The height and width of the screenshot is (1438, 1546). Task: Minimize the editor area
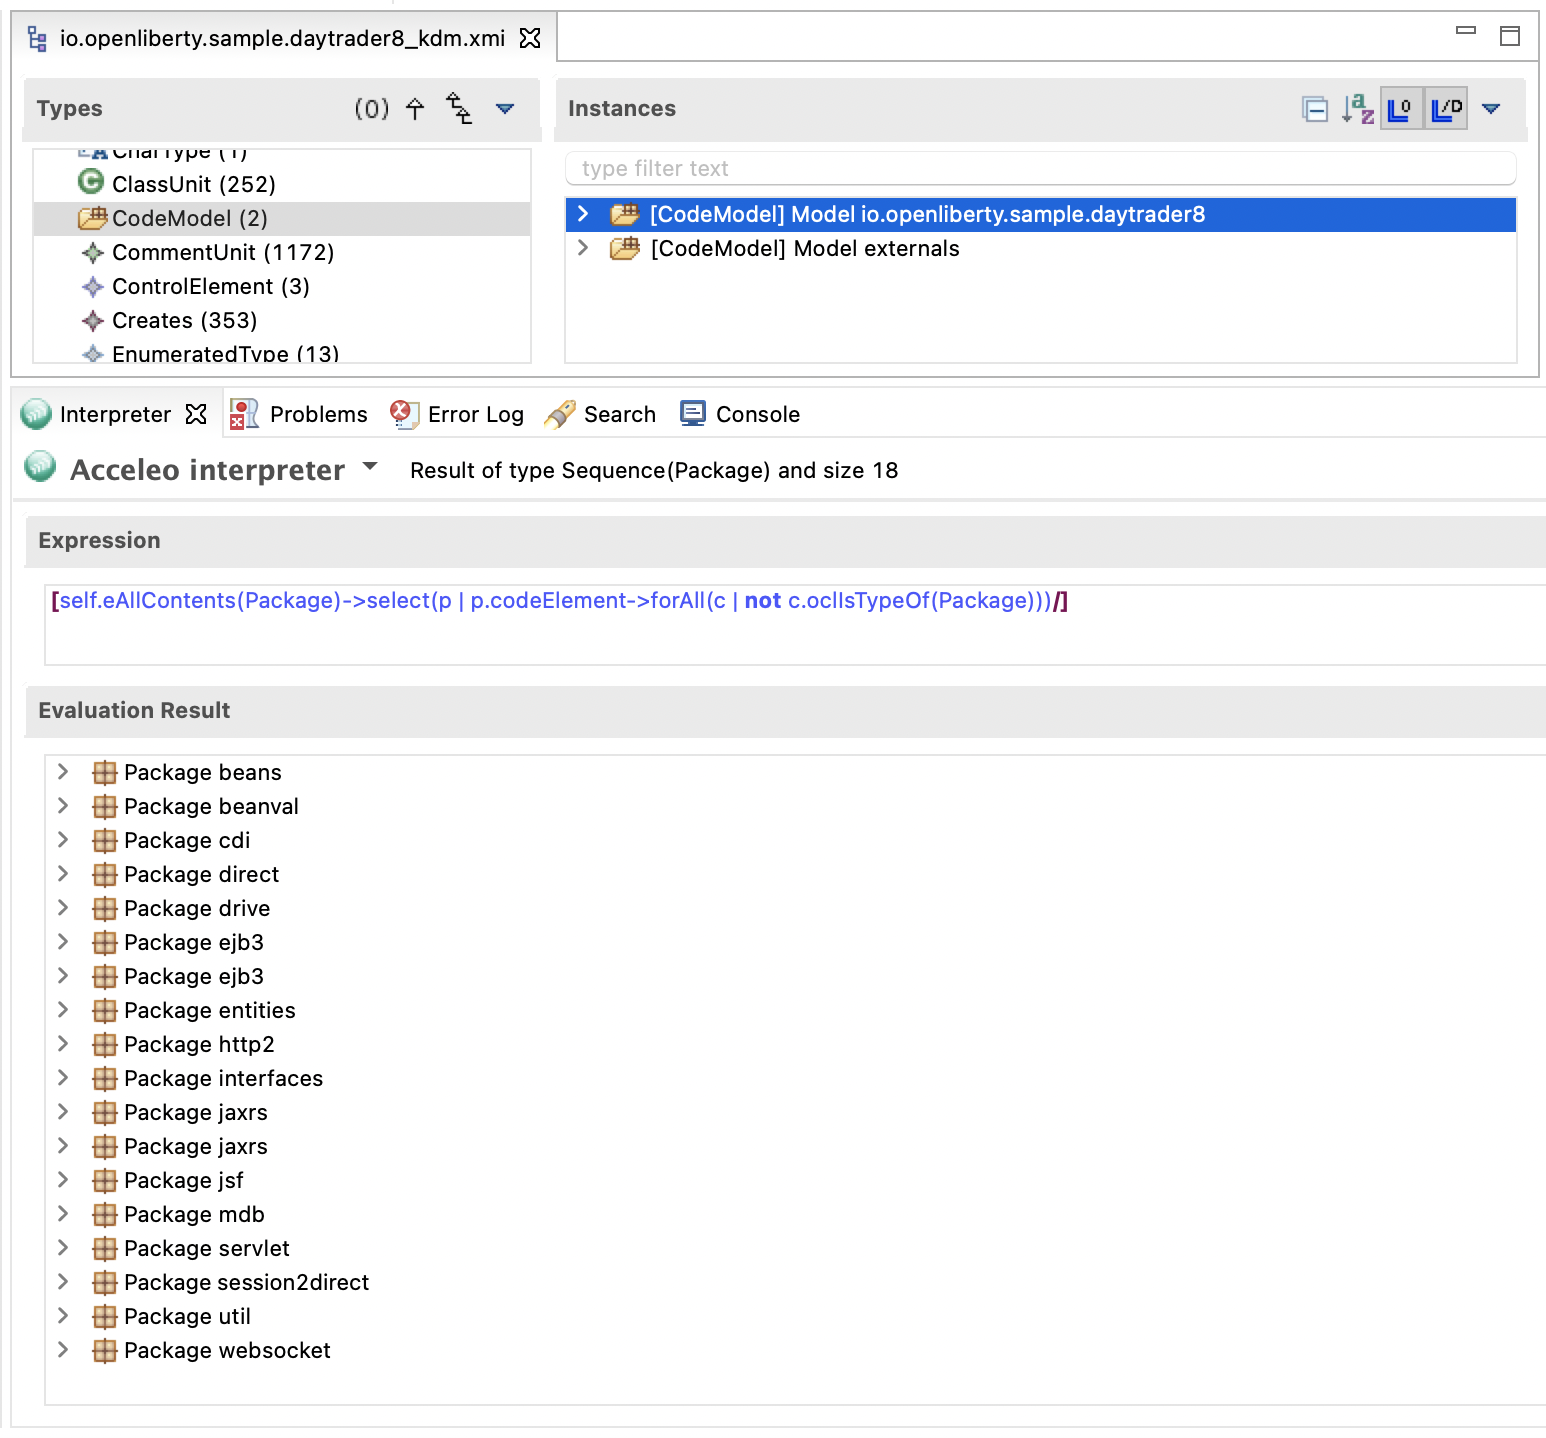1466,31
